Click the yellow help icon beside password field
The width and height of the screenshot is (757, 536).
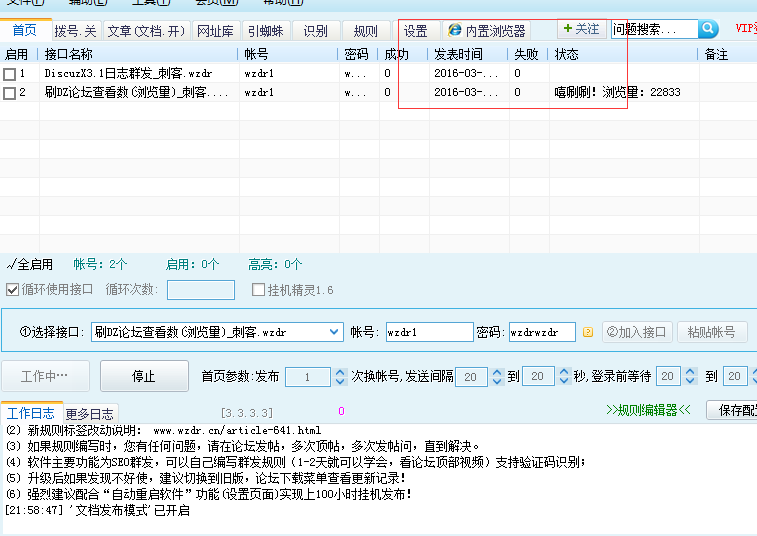tap(588, 332)
